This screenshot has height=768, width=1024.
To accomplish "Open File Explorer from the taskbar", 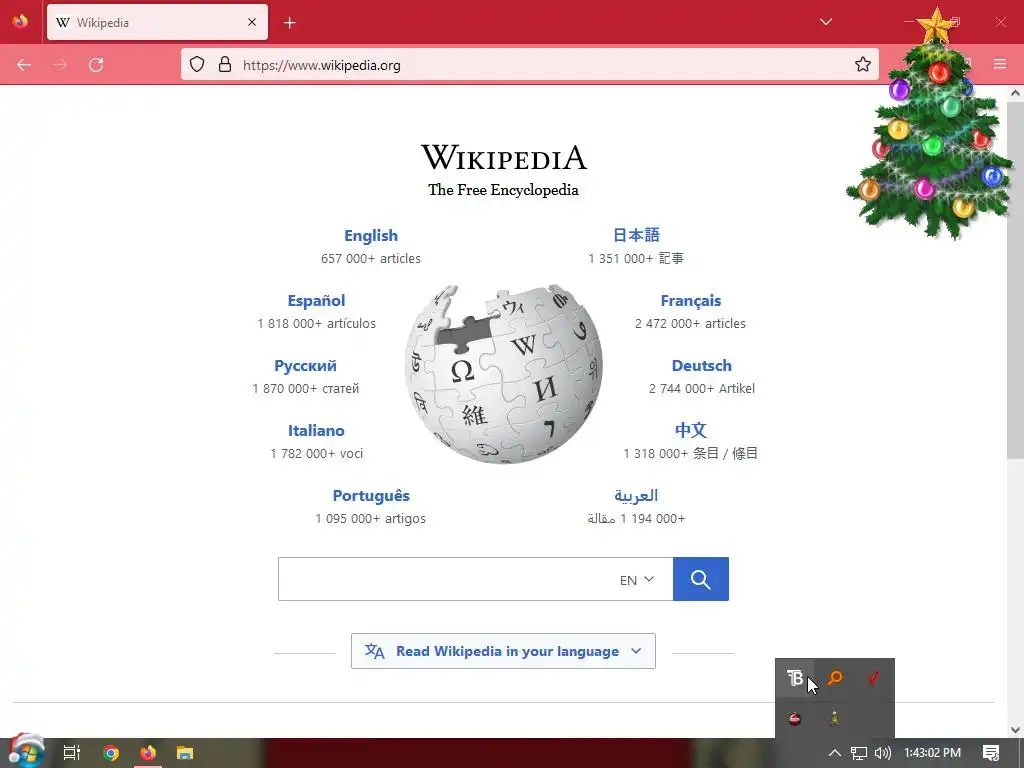I will 185,753.
